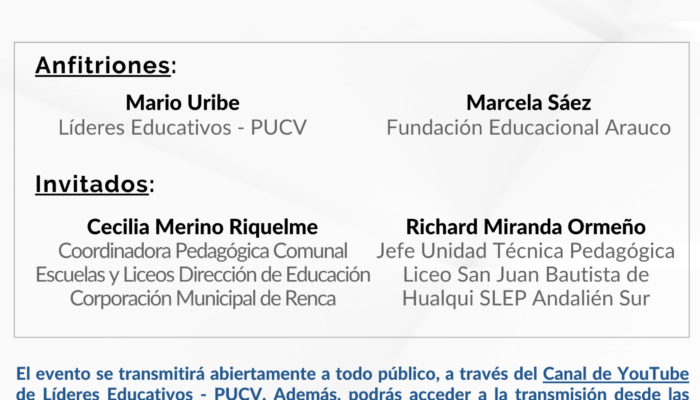
Task: Click the 'Liceo San Juan Bautista de' line
Action: (x=525, y=275)
